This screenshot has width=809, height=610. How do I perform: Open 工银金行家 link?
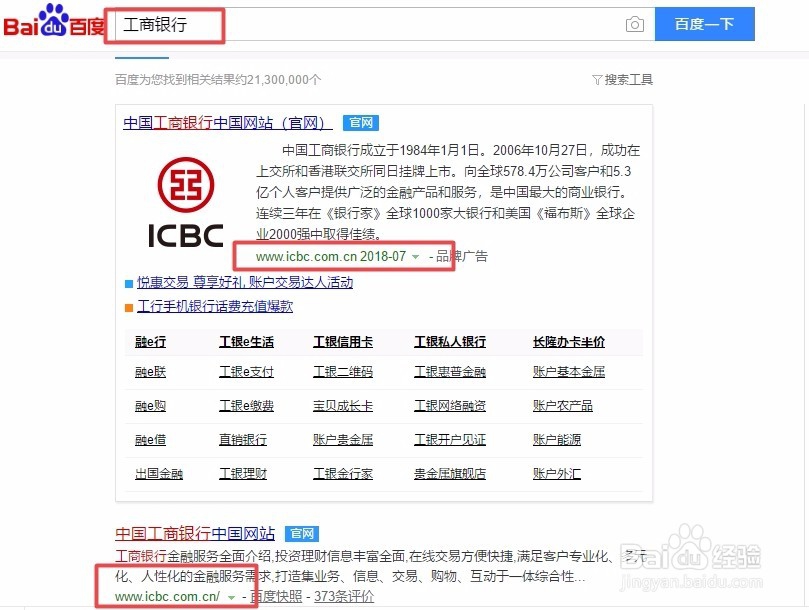[x=343, y=474]
